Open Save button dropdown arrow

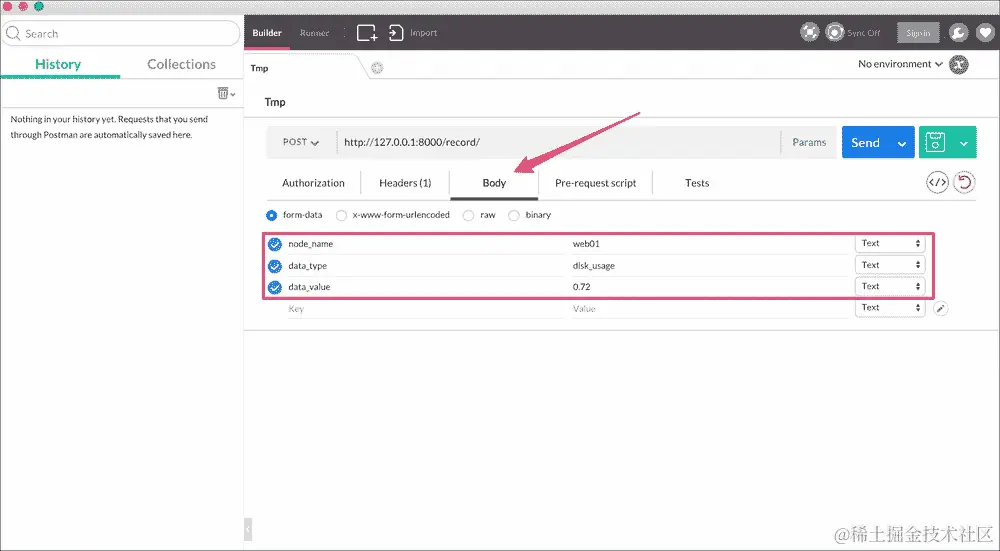pyautogui.click(x=964, y=143)
